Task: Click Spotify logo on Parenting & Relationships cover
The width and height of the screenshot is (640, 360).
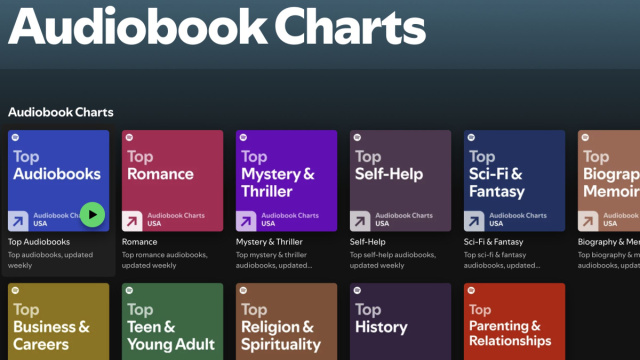Action: tap(471, 291)
